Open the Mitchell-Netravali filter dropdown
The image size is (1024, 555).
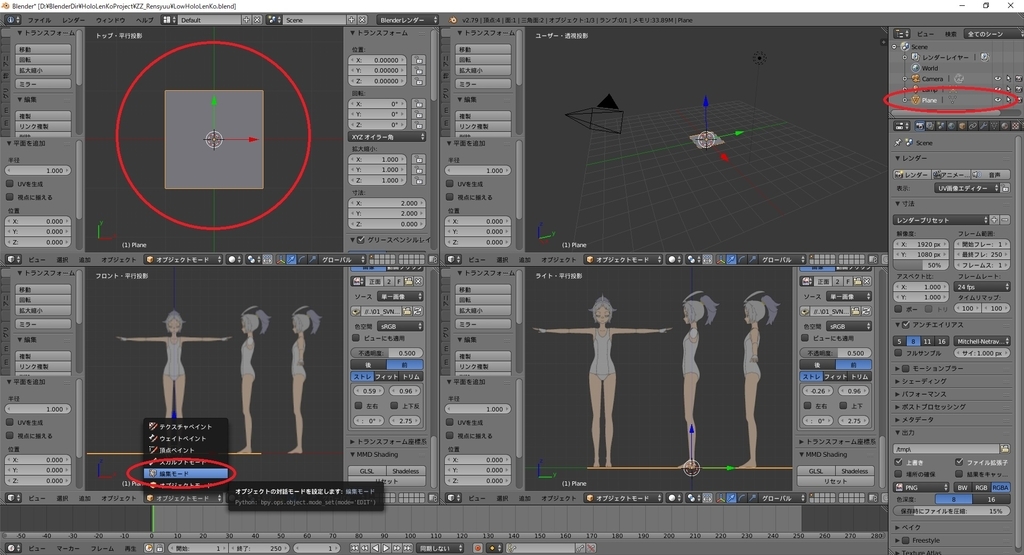[x=982, y=341]
